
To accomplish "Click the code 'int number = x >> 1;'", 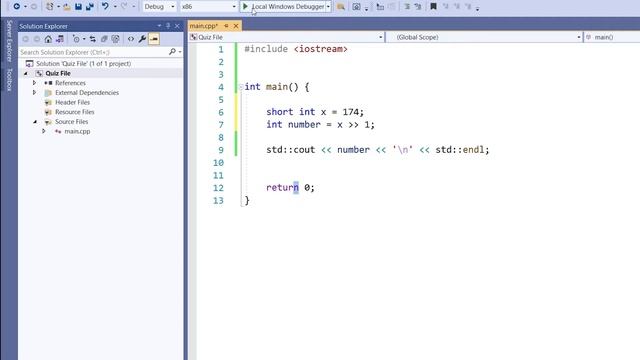I will (320, 124).
